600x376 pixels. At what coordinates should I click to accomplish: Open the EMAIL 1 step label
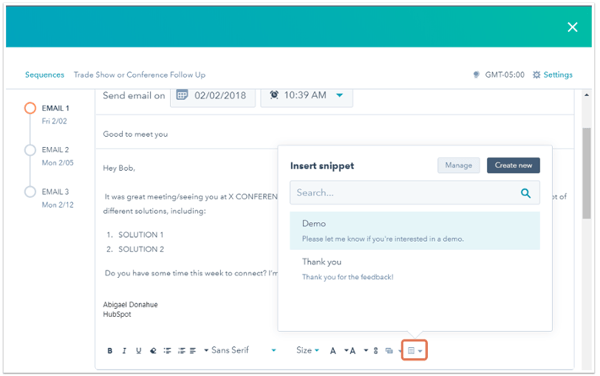55,108
